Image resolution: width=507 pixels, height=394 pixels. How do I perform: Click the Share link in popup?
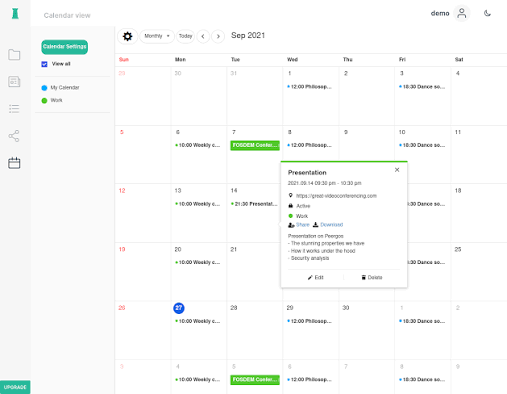(303, 225)
